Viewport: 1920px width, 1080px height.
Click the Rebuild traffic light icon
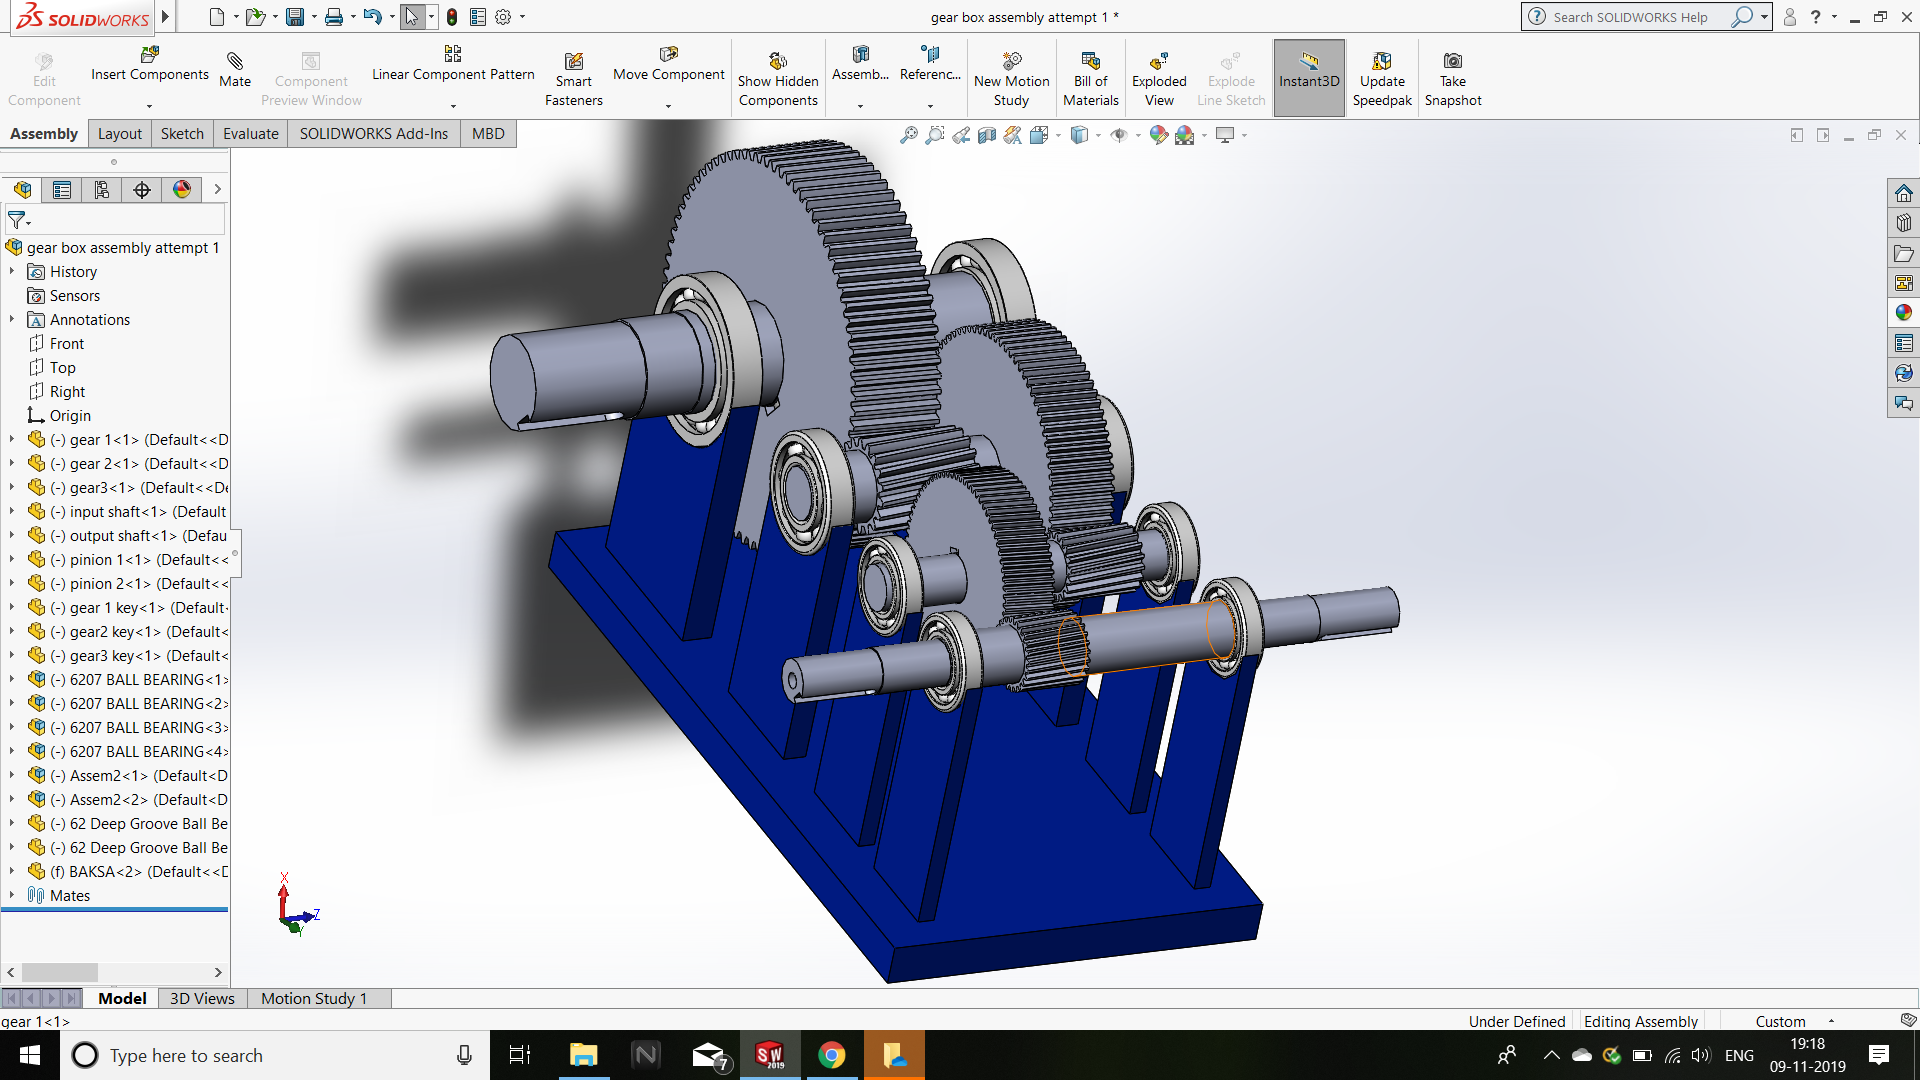click(x=452, y=17)
